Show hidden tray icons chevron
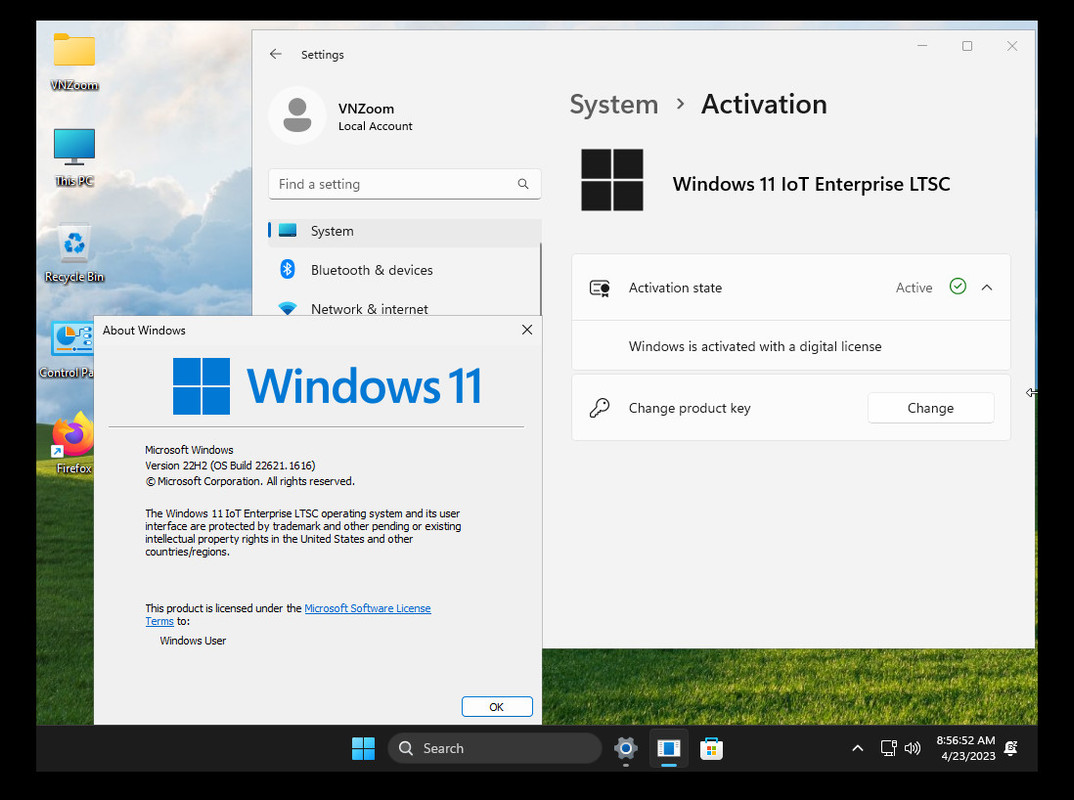This screenshot has width=1074, height=800. [x=858, y=748]
